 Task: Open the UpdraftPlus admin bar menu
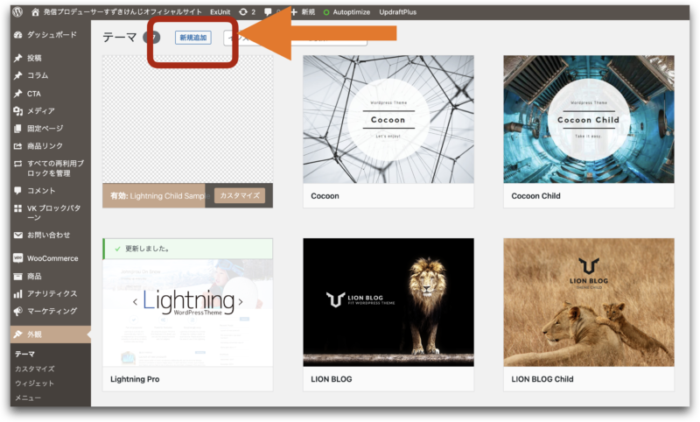tap(398, 12)
